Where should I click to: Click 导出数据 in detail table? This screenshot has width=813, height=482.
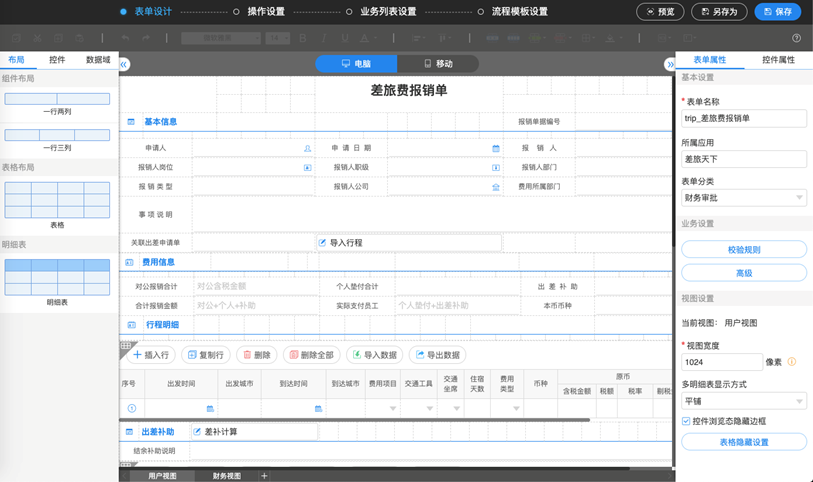coord(438,355)
